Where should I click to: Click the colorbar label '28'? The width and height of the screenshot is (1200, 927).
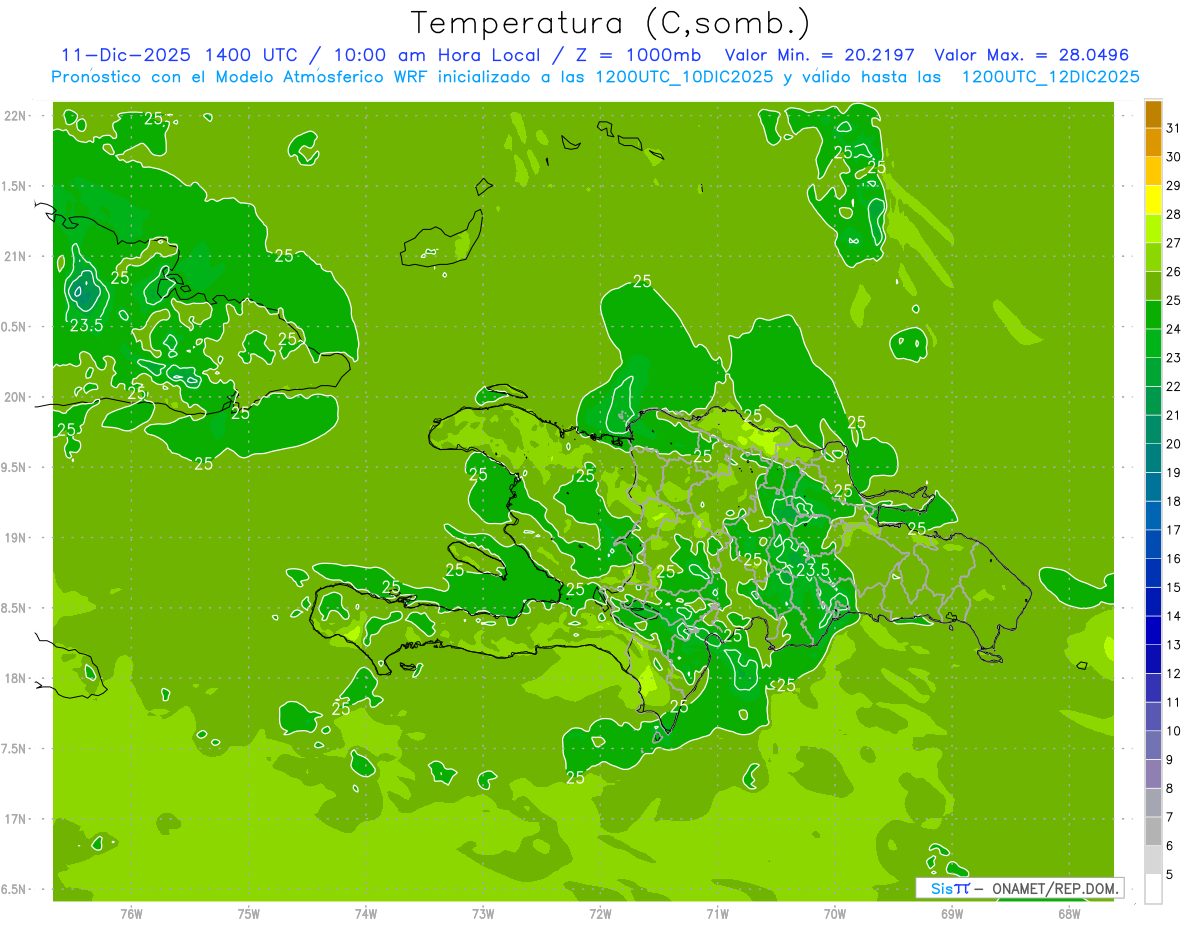(1173, 214)
